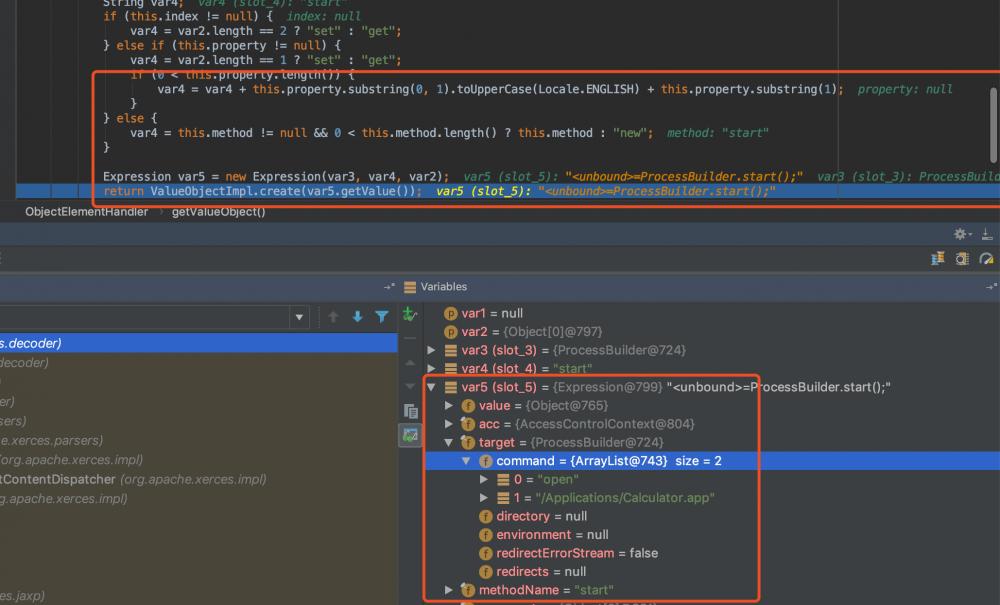Click ObjectElementHandler in the breadcrumb bar

86,212
